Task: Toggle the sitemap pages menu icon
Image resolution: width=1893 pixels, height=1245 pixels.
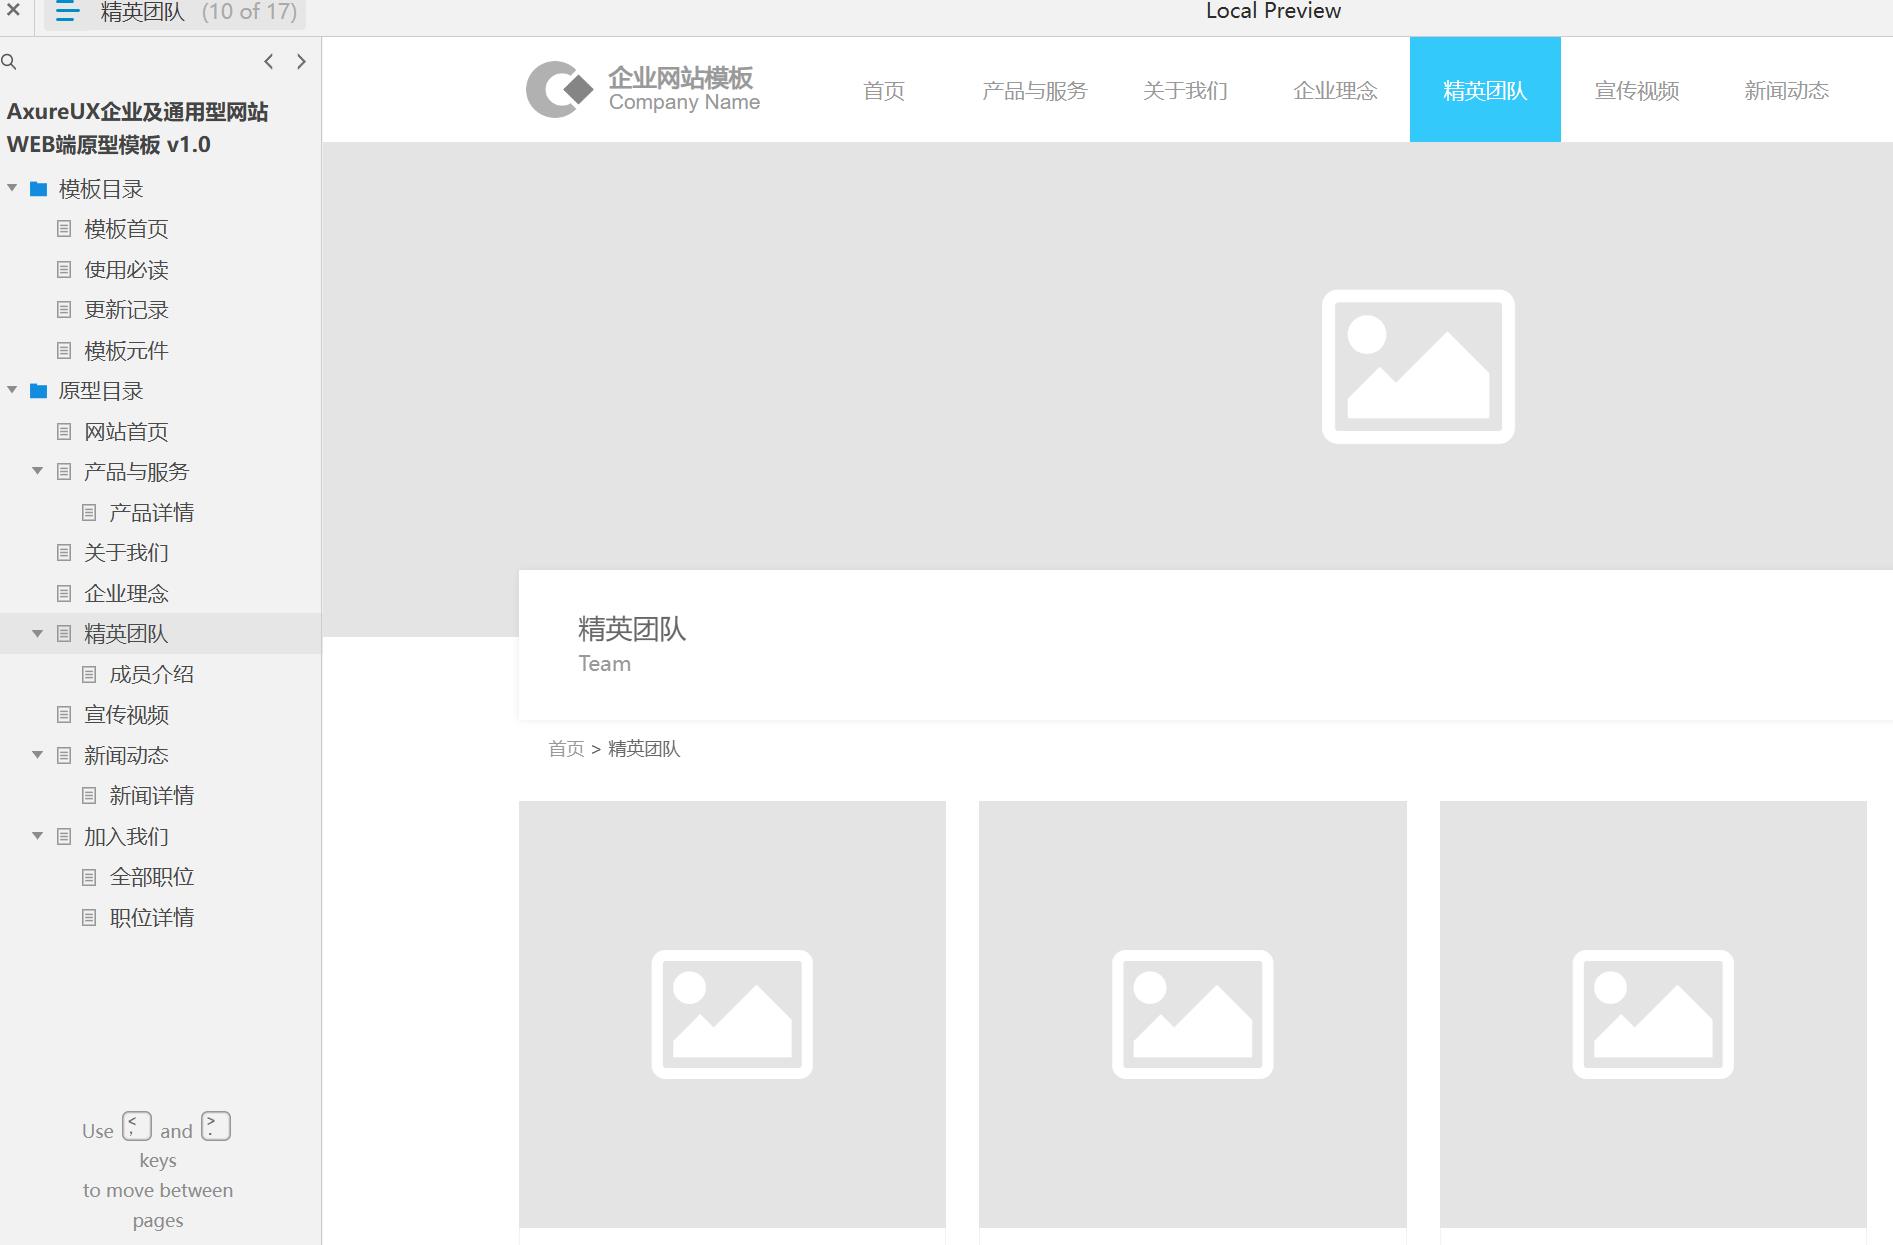Action: (67, 12)
